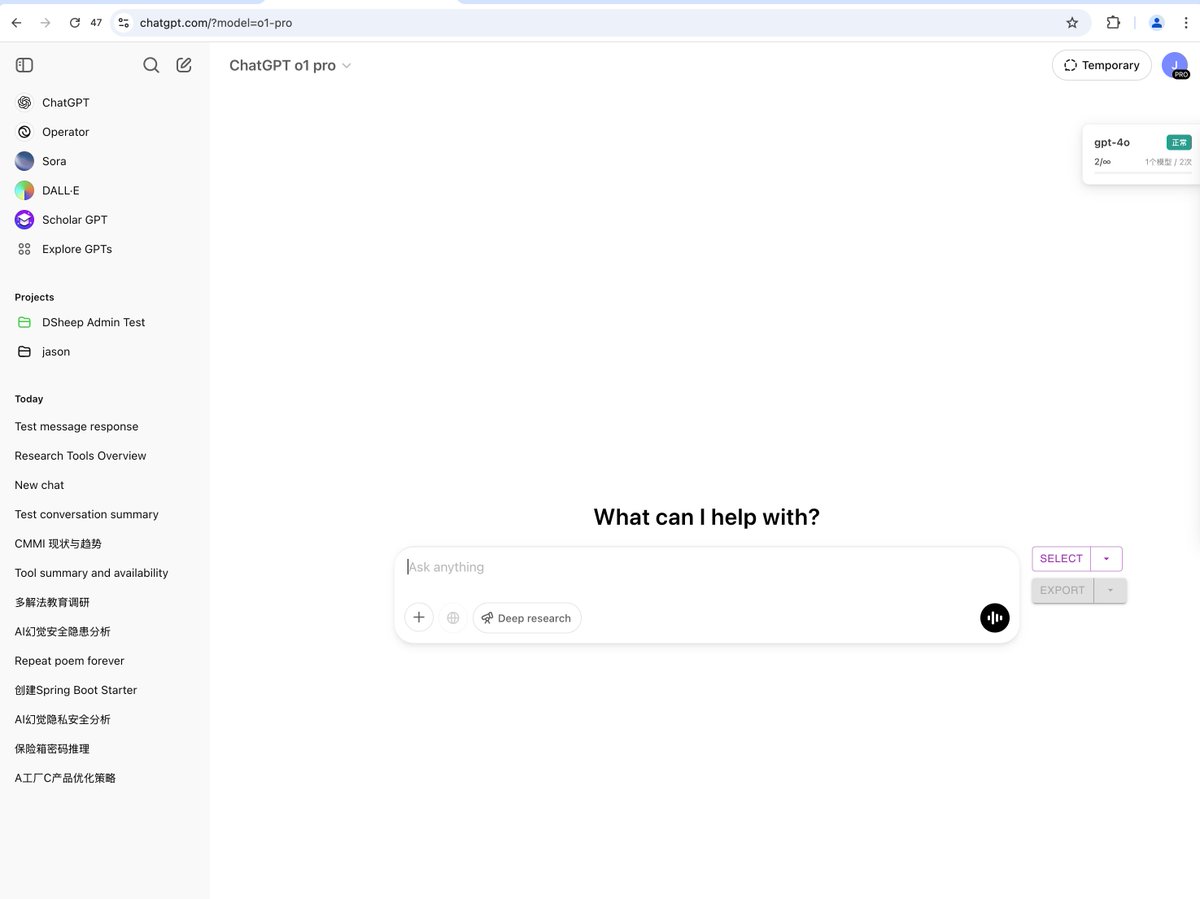The image size is (1200, 899).
Task: Bookmark page with the star icon
Action: click(x=1072, y=22)
